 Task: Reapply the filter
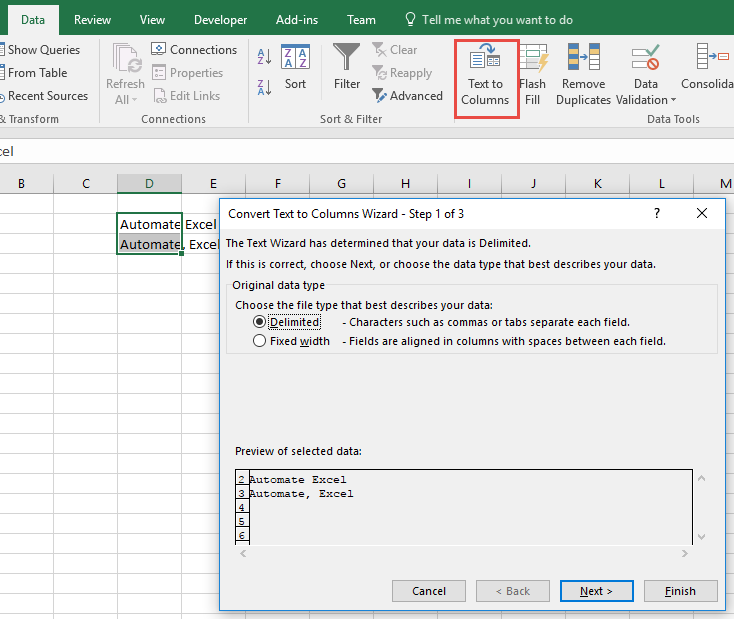point(402,73)
